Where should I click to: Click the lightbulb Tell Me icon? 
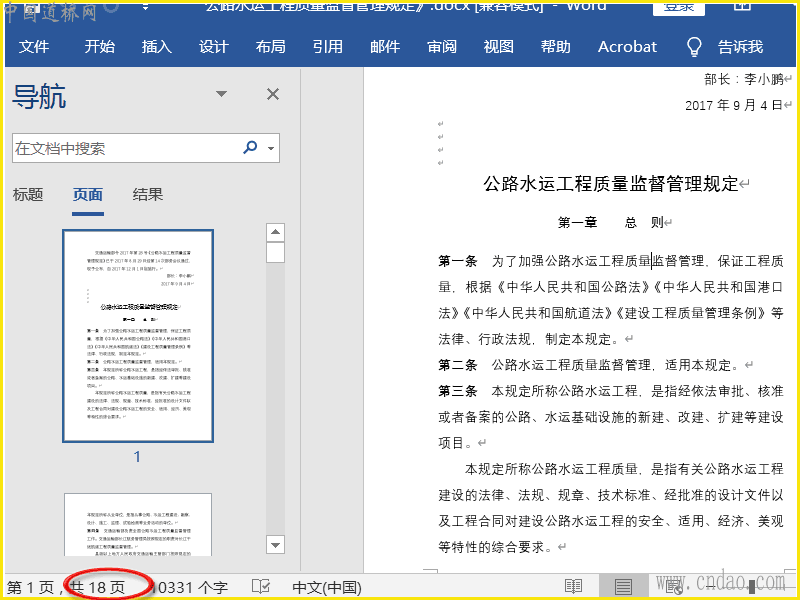tap(694, 47)
